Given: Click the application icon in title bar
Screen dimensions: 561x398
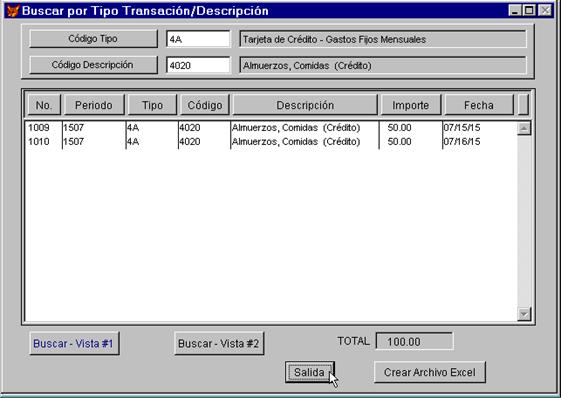Looking at the screenshot, I should (x=13, y=11).
